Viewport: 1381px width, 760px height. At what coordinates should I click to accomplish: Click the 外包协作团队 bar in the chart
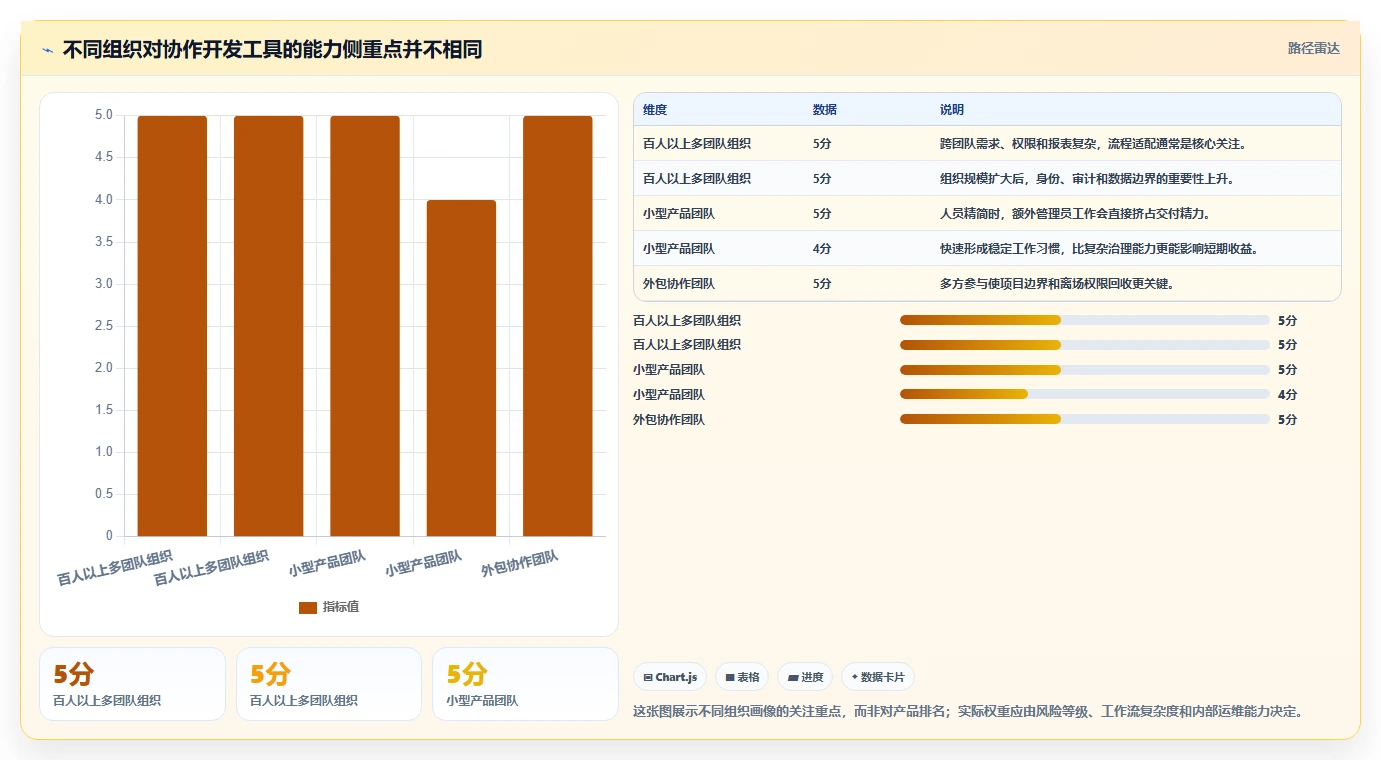point(557,326)
